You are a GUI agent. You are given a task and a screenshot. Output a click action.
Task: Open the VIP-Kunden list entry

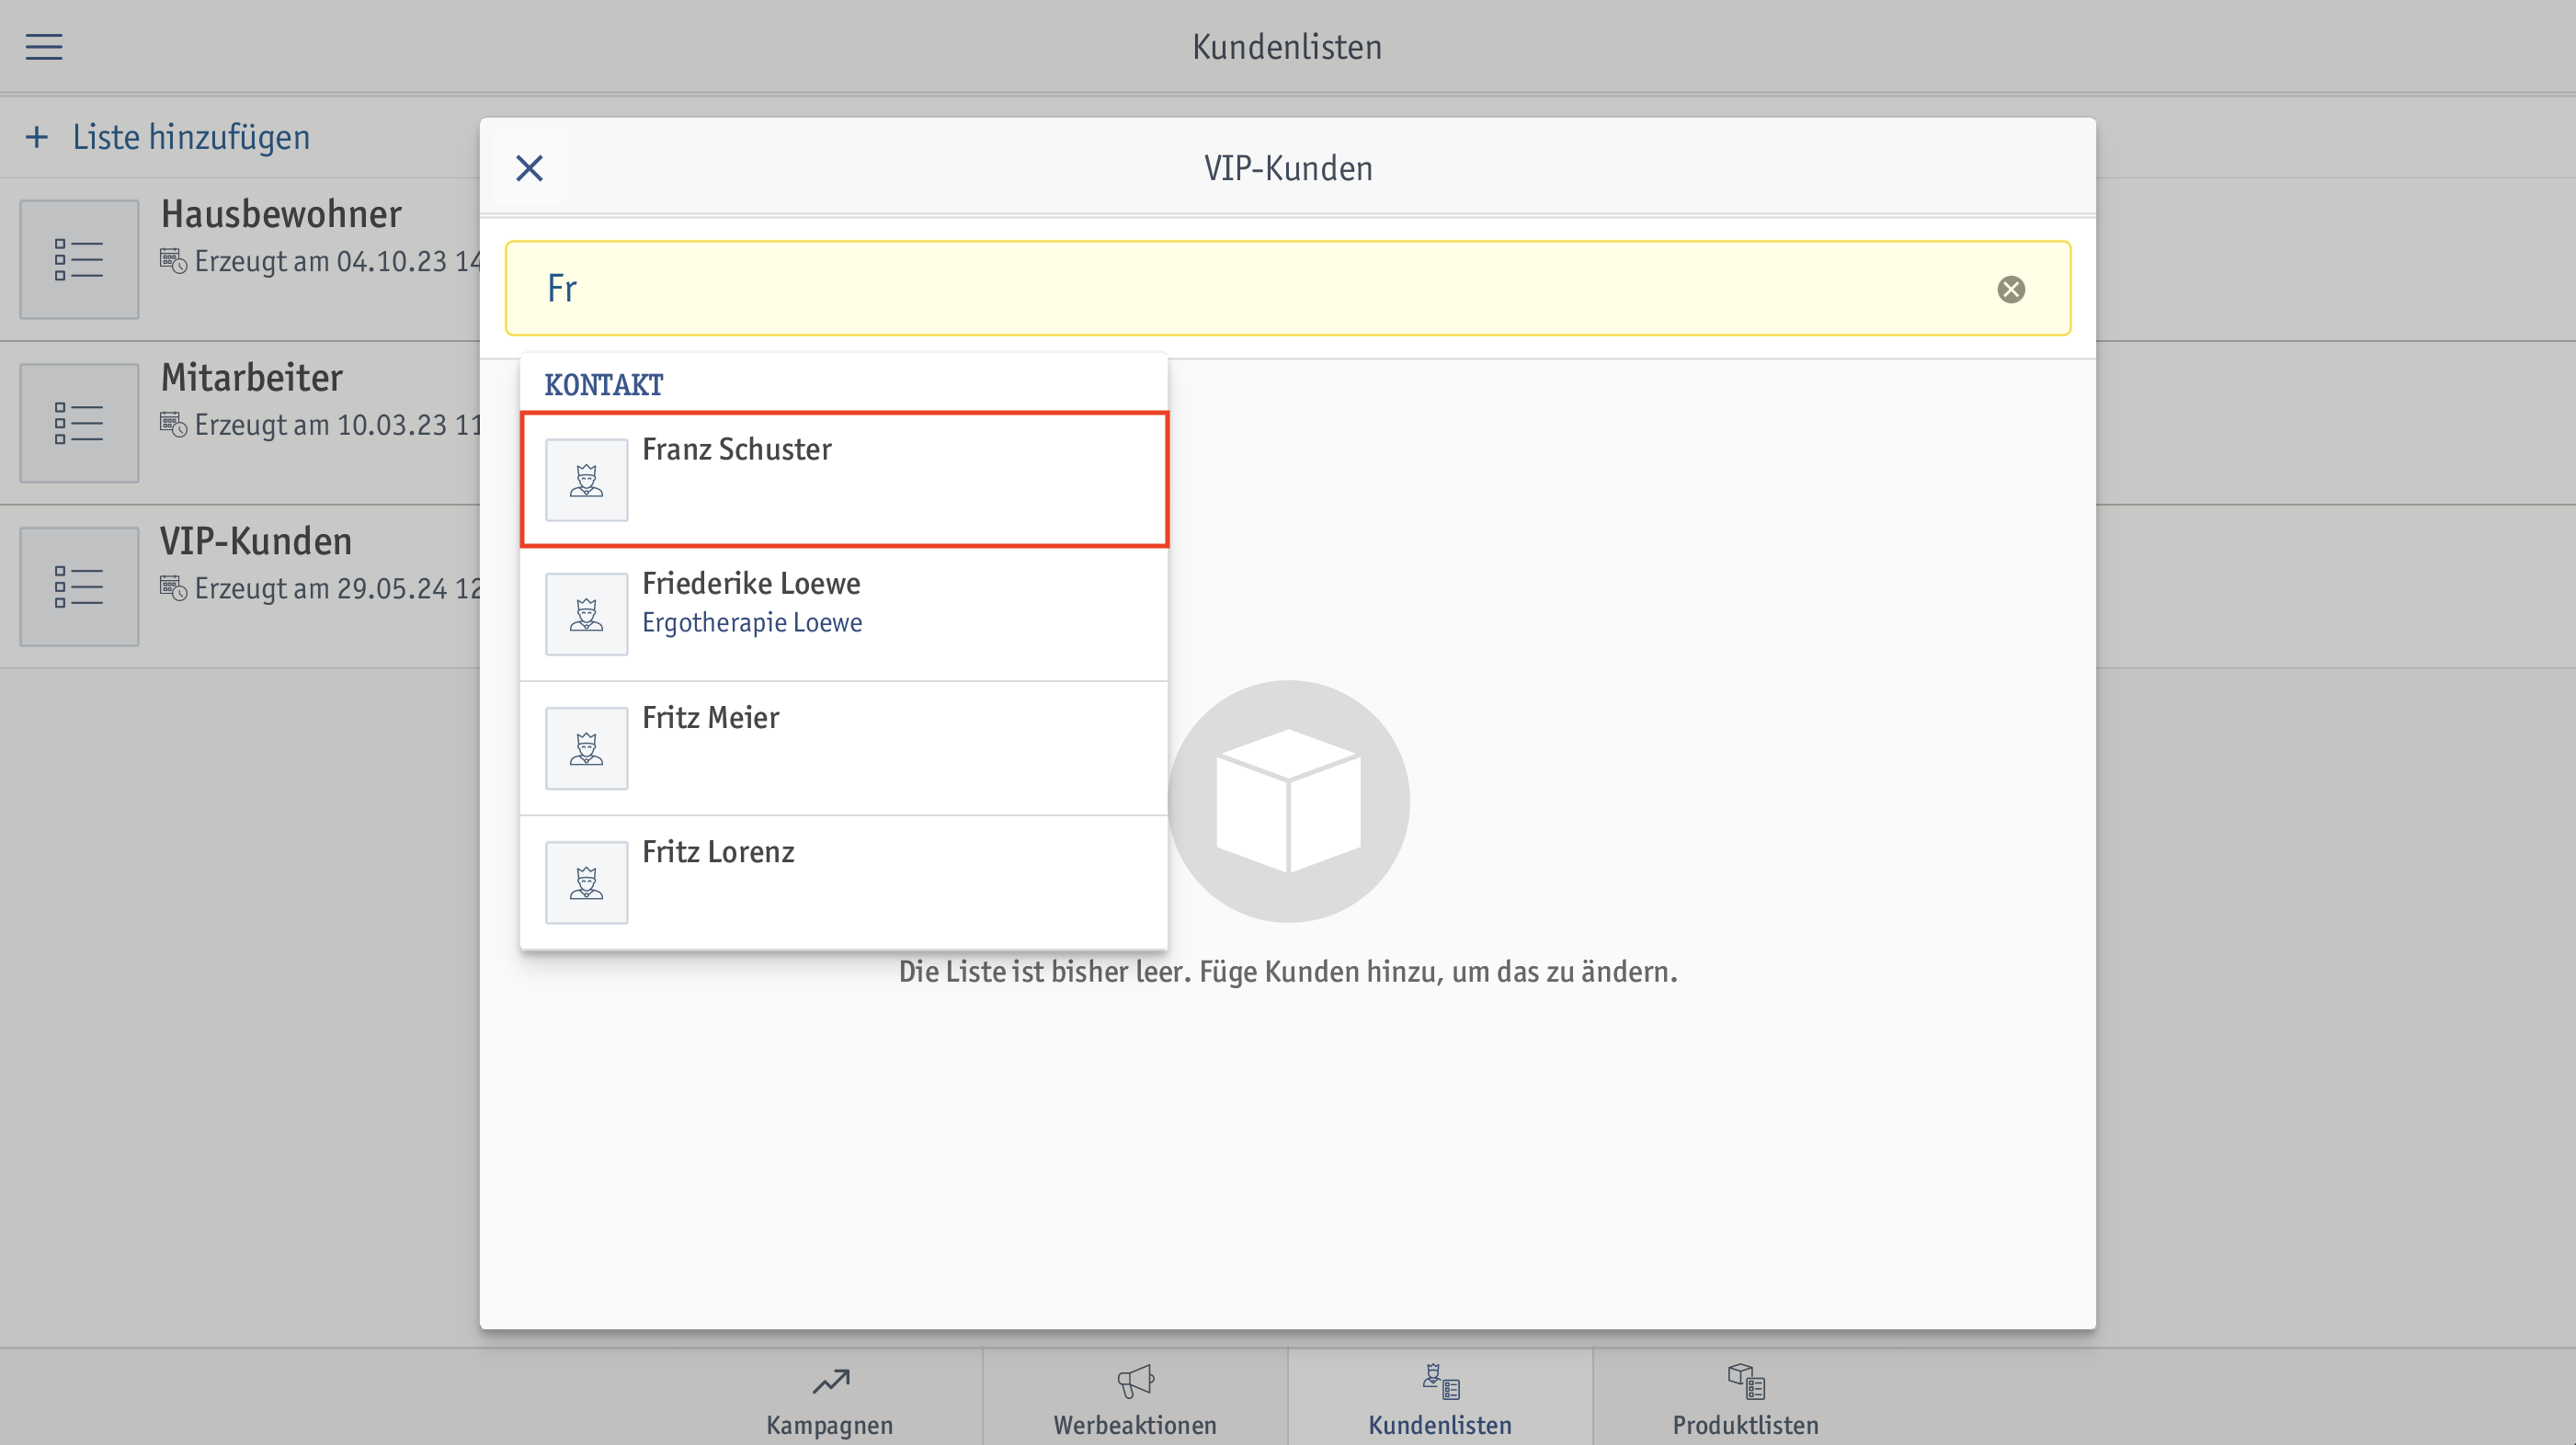pos(240,587)
